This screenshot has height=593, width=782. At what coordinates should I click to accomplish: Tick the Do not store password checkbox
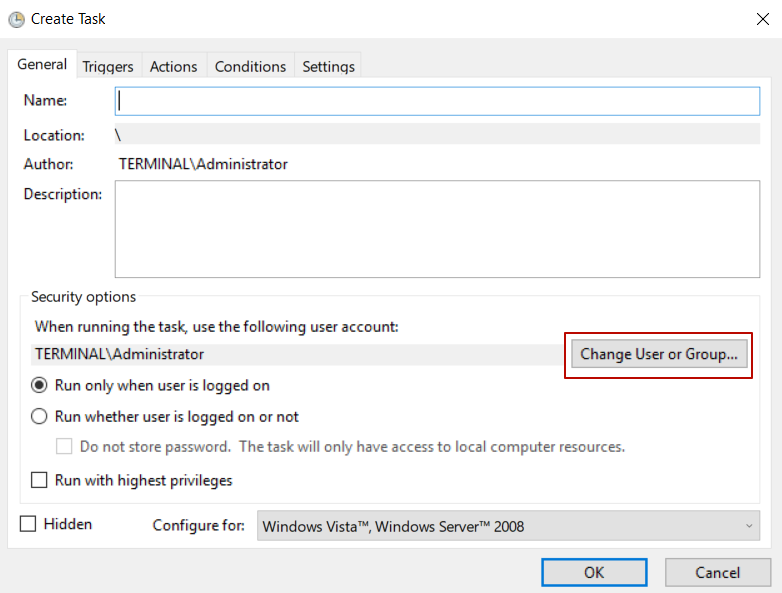[x=64, y=447]
